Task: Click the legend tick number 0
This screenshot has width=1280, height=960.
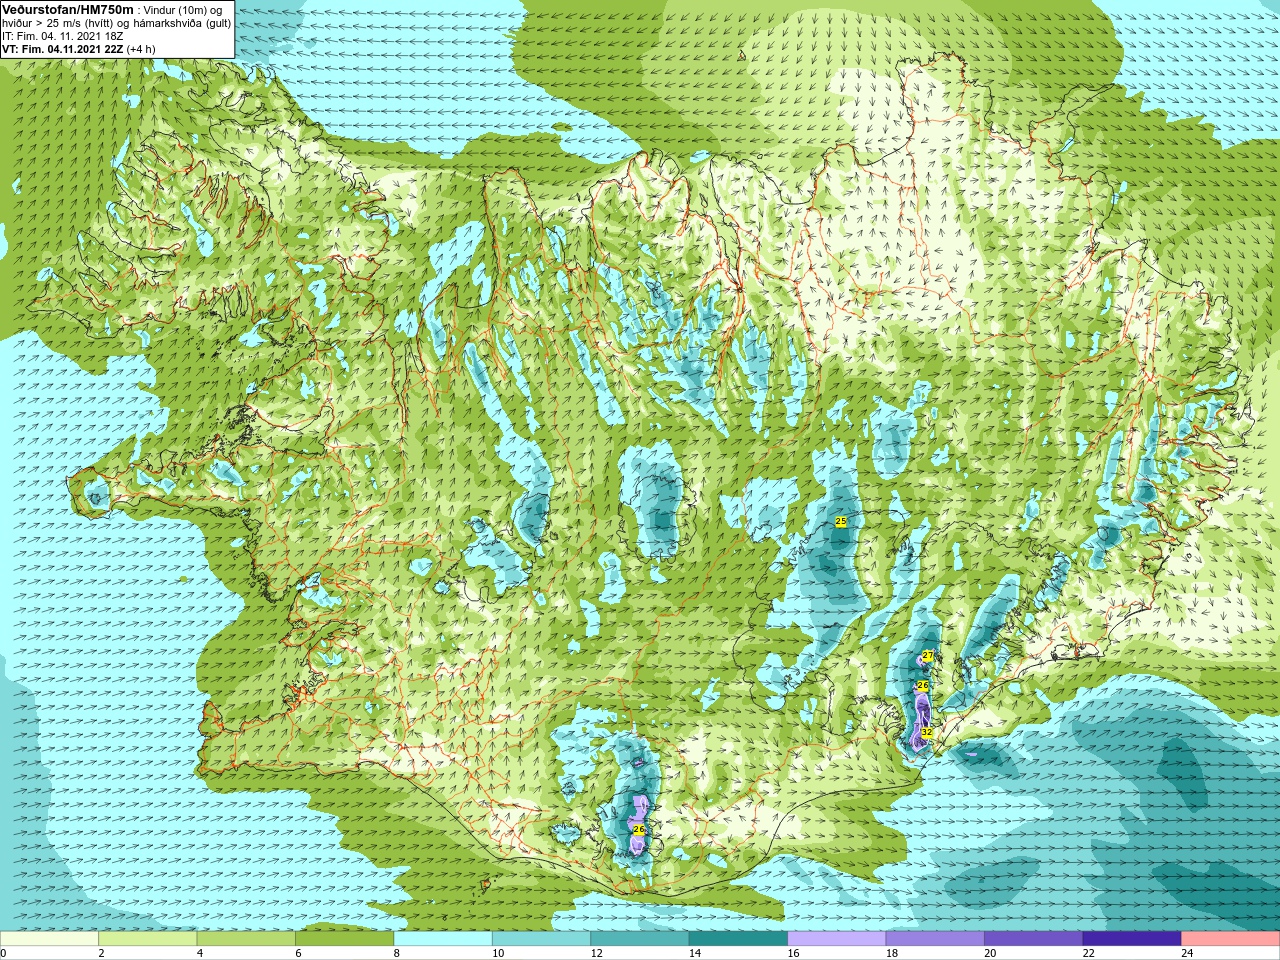Action: (x=3, y=954)
